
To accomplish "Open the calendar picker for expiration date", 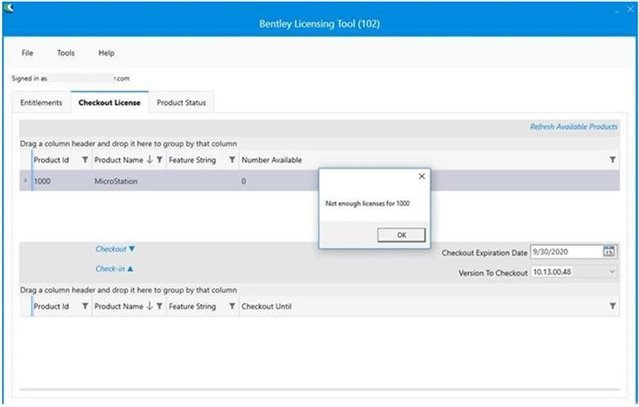I will pos(608,251).
